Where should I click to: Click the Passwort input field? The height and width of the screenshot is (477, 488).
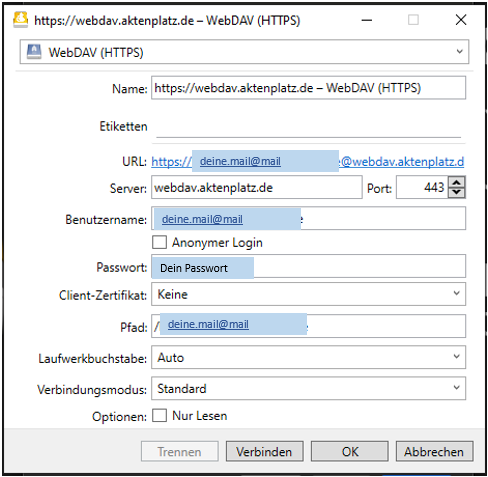[308, 266]
